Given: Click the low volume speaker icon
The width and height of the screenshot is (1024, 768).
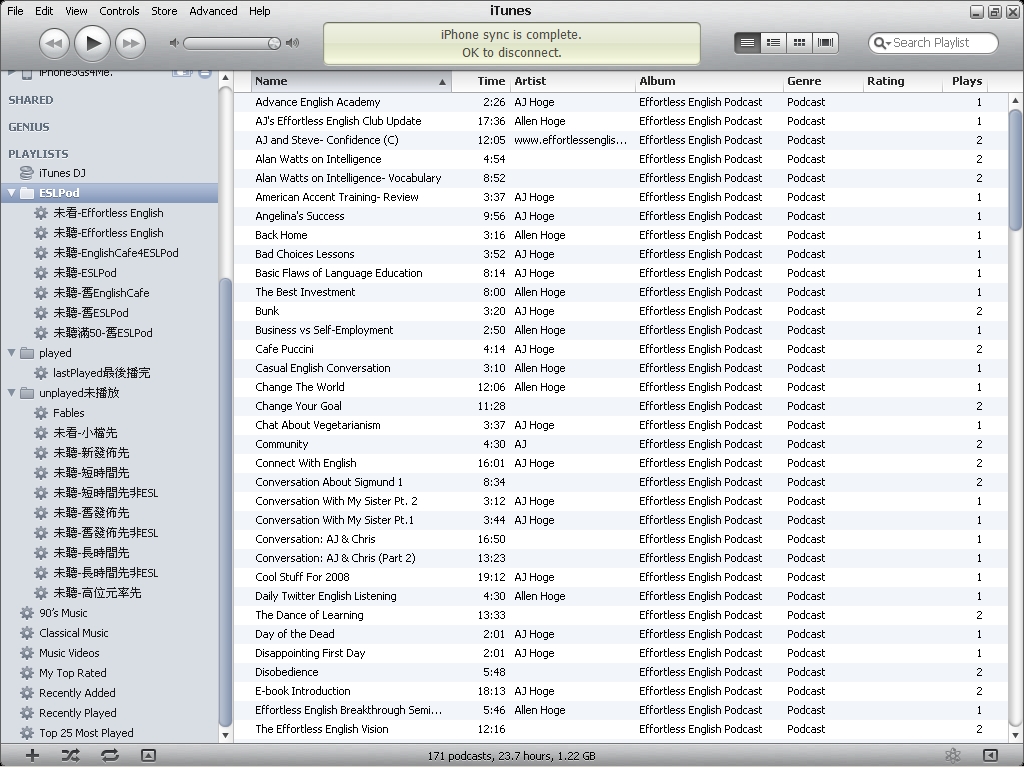Looking at the screenshot, I should 174,43.
